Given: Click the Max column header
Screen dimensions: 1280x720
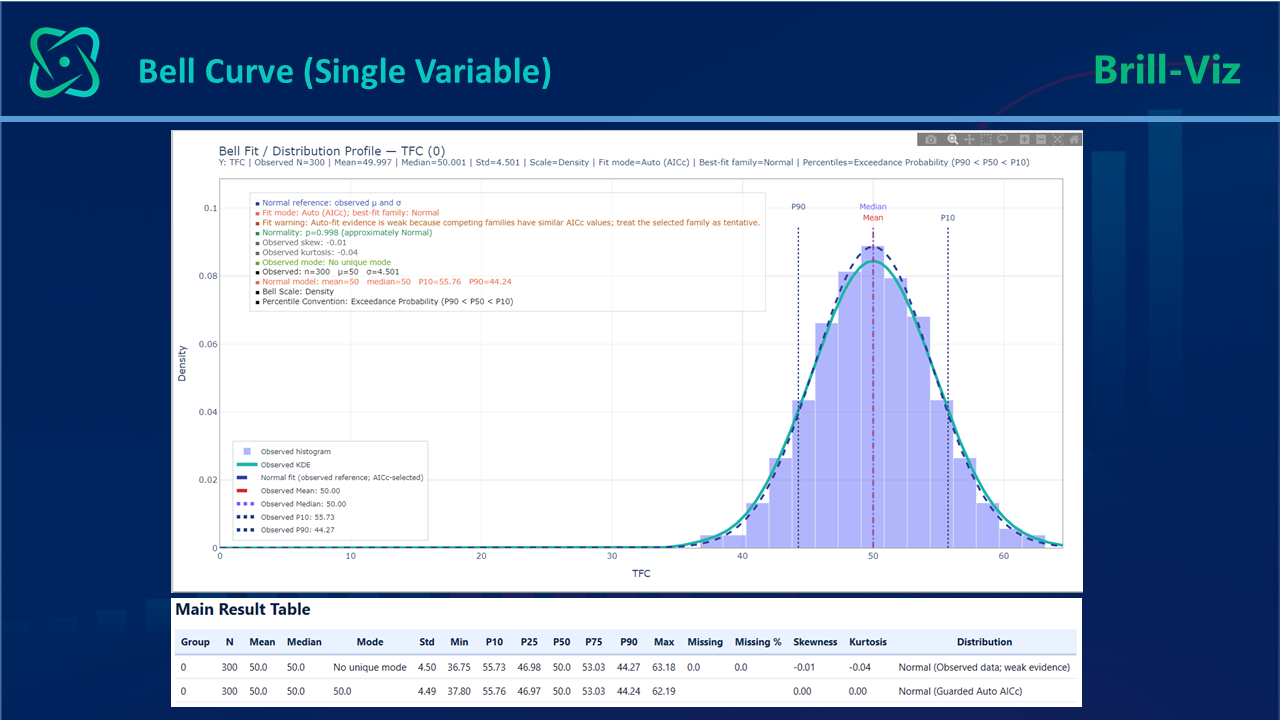Looking at the screenshot, I should click(x=664, y=642).
